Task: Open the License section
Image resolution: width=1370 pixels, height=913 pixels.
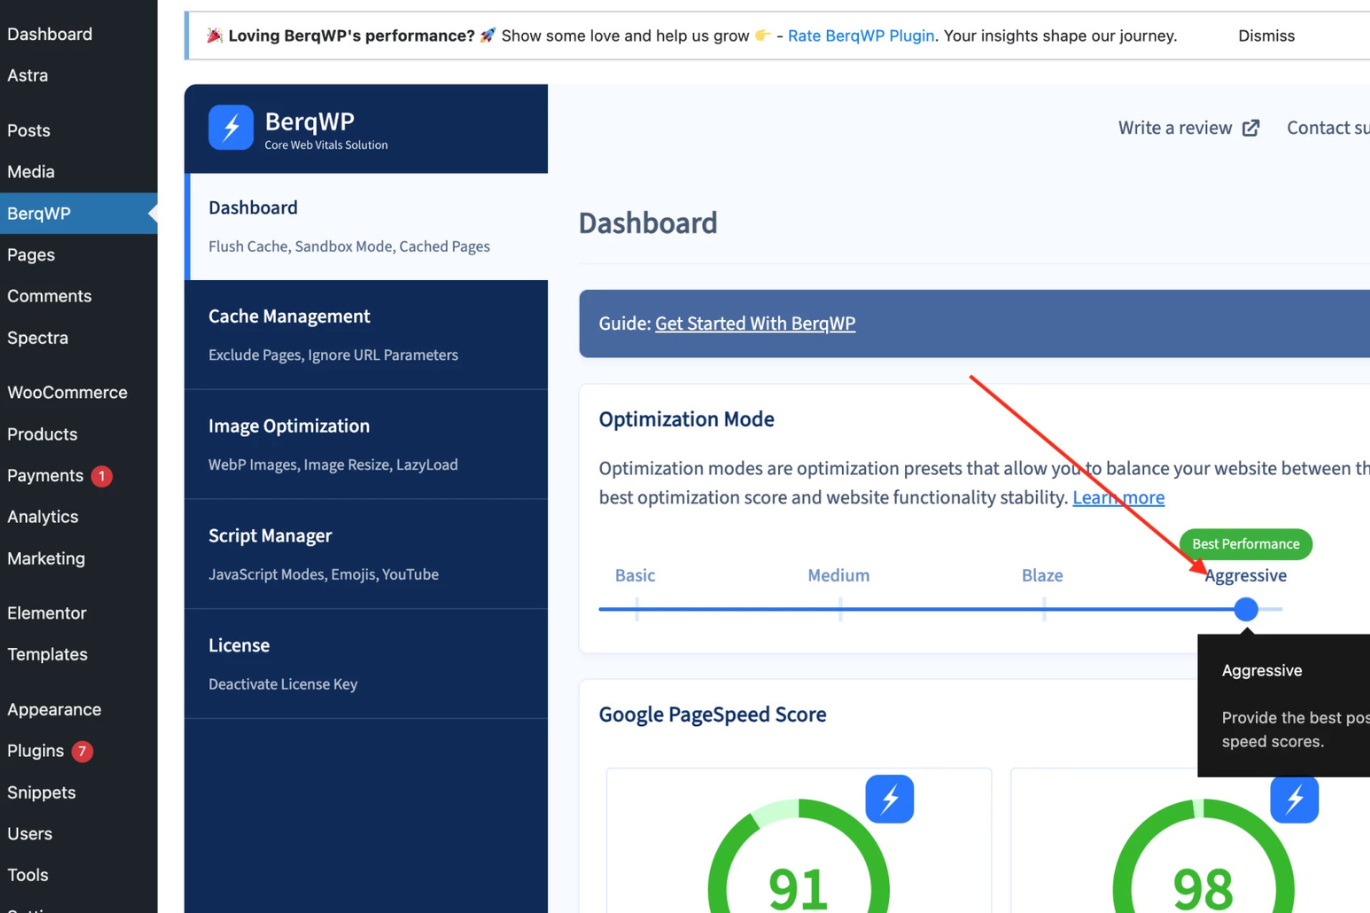Action: click(367, 664)
